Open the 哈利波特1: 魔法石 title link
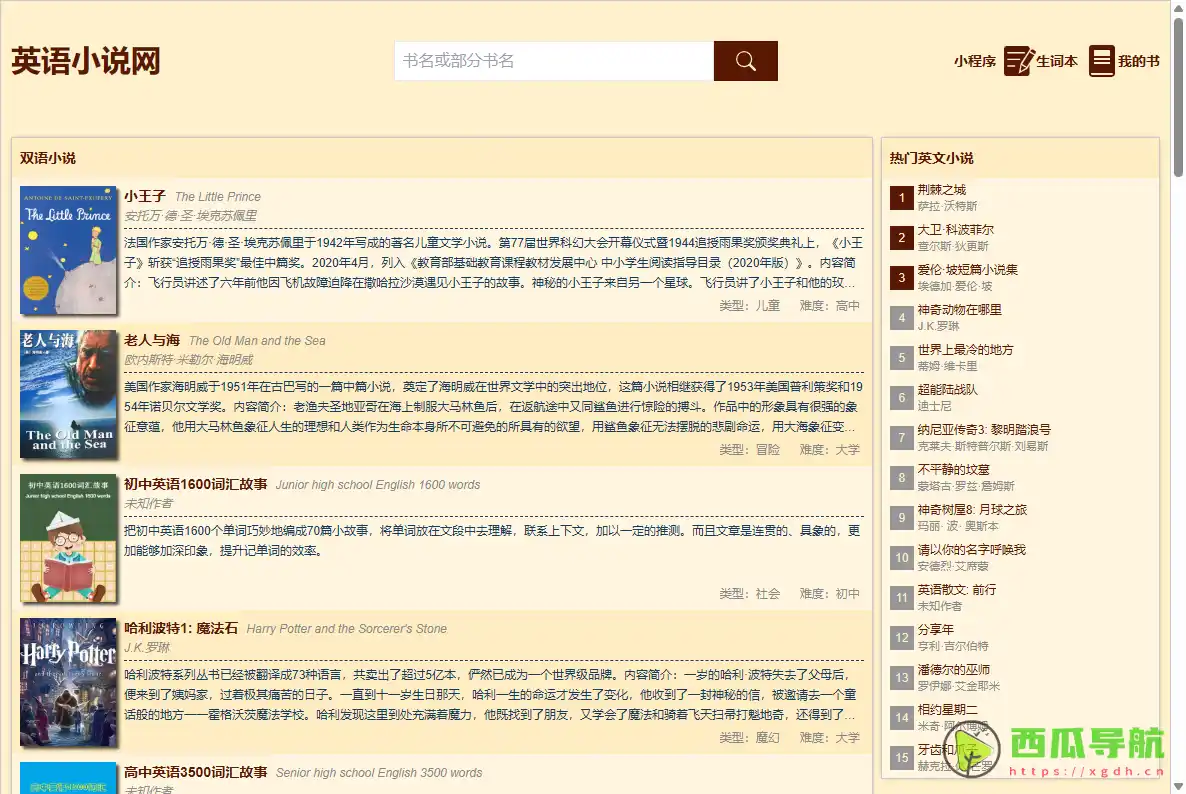The height and width of the screenshot is (794, 1186). point(181,628)
